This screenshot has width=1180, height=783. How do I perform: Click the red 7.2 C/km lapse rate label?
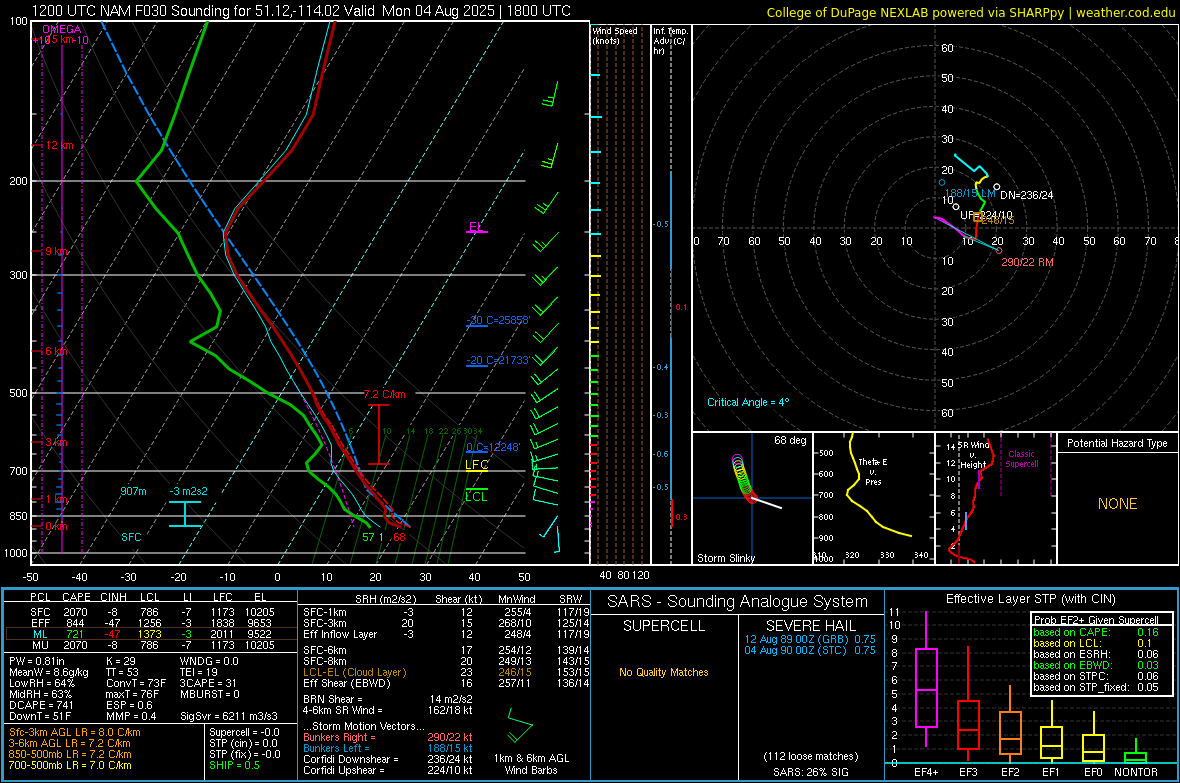(x=384, y=395)
